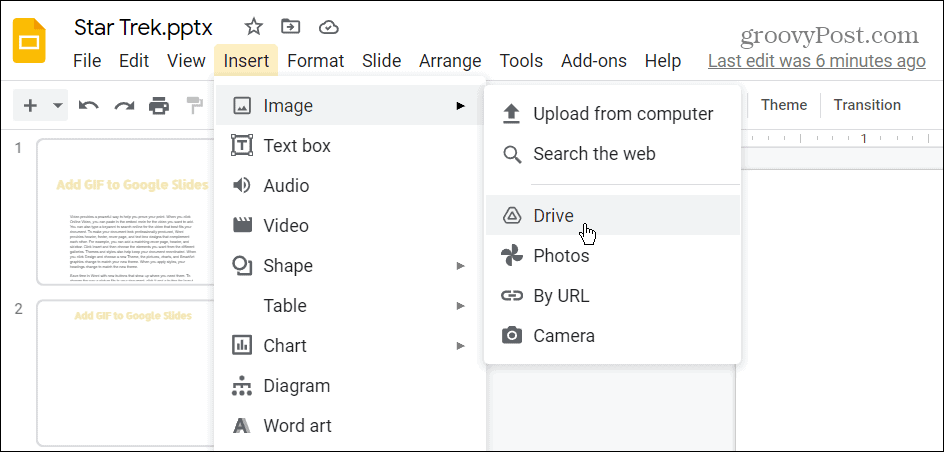
Task: Open the Last edit was 6 minutes ago link
Action: pos(816,61)
